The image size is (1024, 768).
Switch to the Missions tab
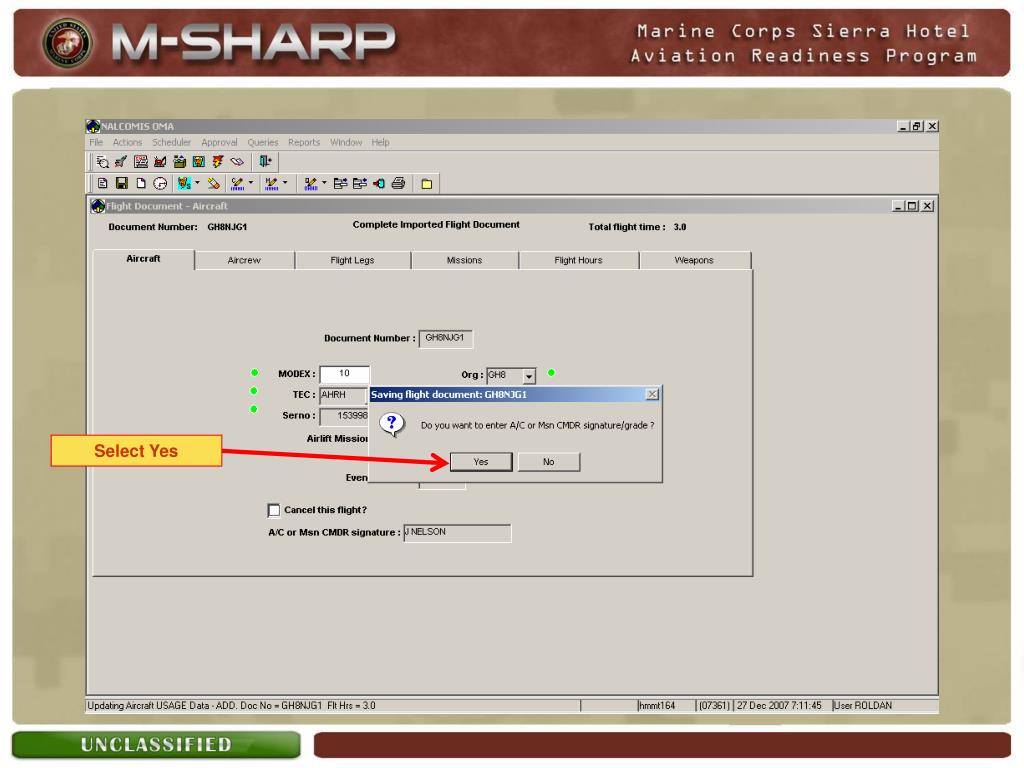point(464,261)
